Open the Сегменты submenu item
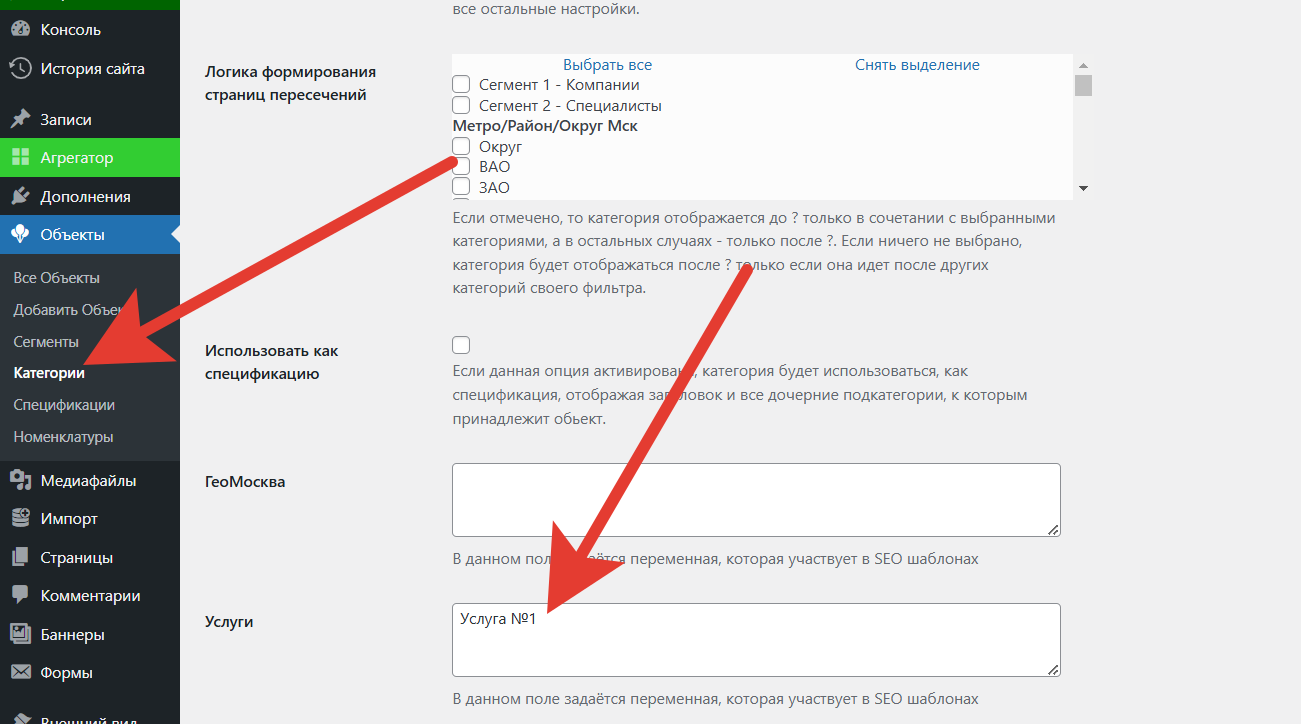The height and width of the screenshot is (724, 1301). (46, 342)
